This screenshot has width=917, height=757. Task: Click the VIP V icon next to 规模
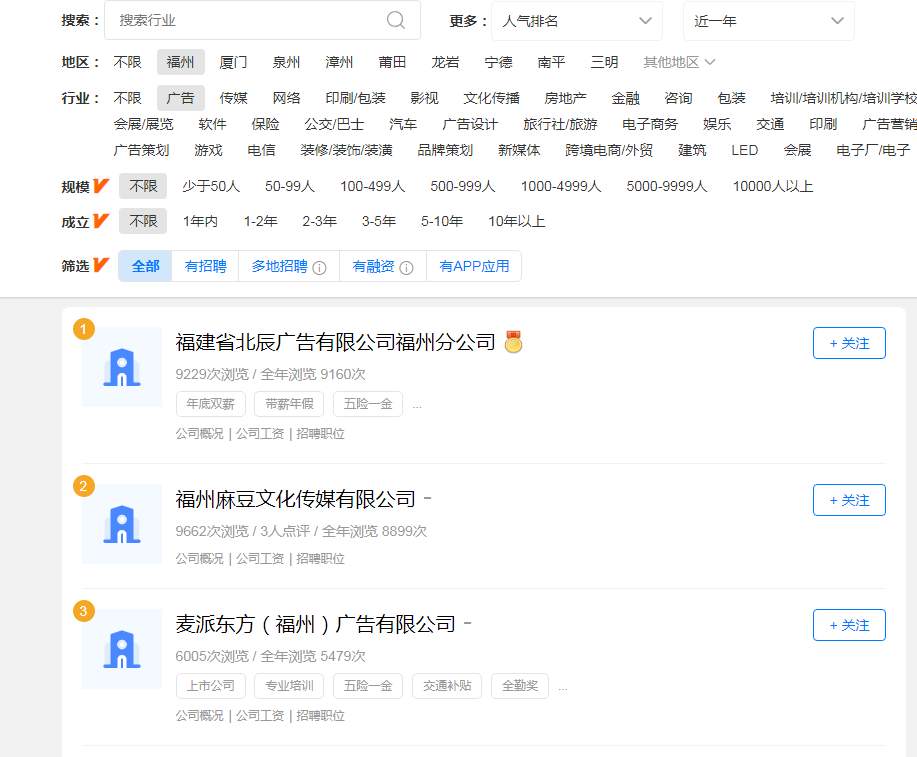(x=101, y=186)
